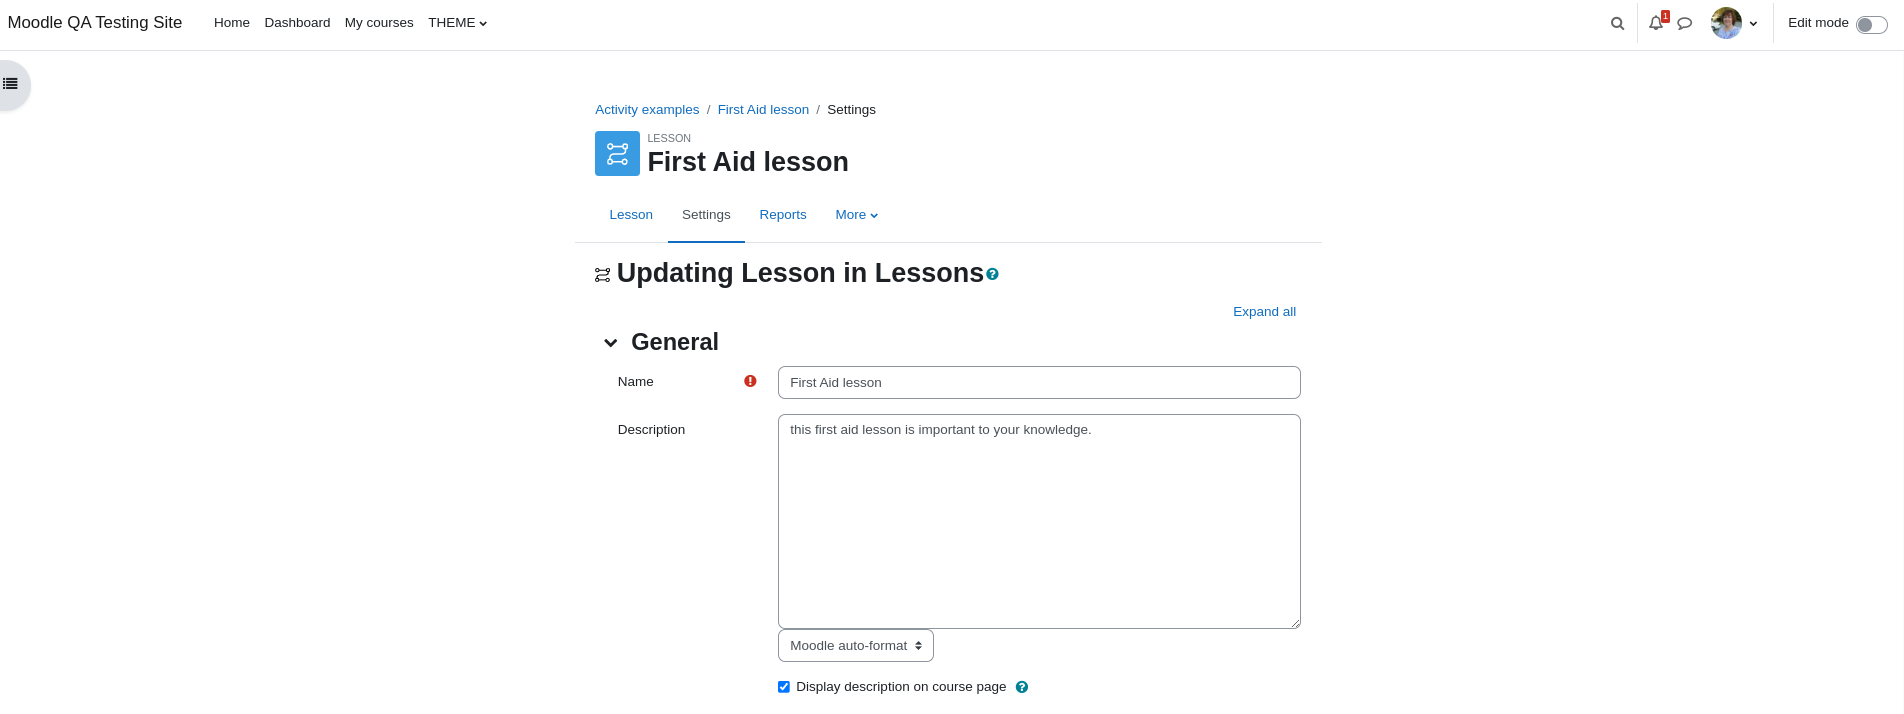
Task: Open the Moodle auto-format dropdown
Action: point(856,646)
